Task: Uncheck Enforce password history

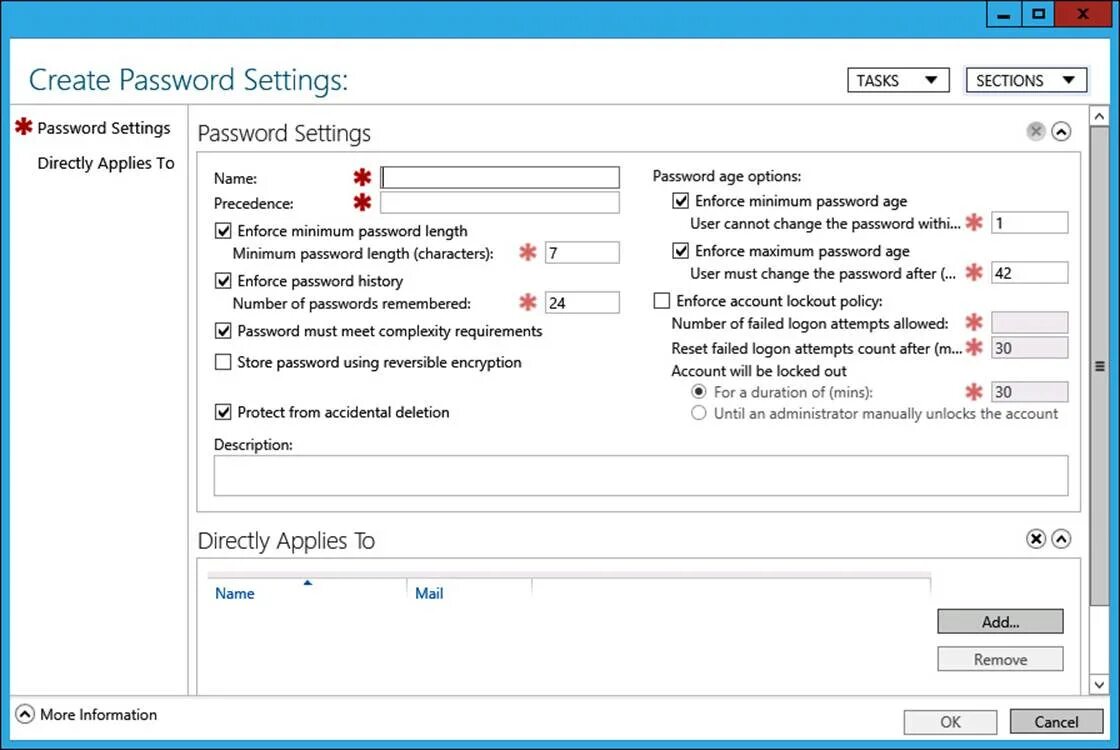Action: click(x=223, y=281)
